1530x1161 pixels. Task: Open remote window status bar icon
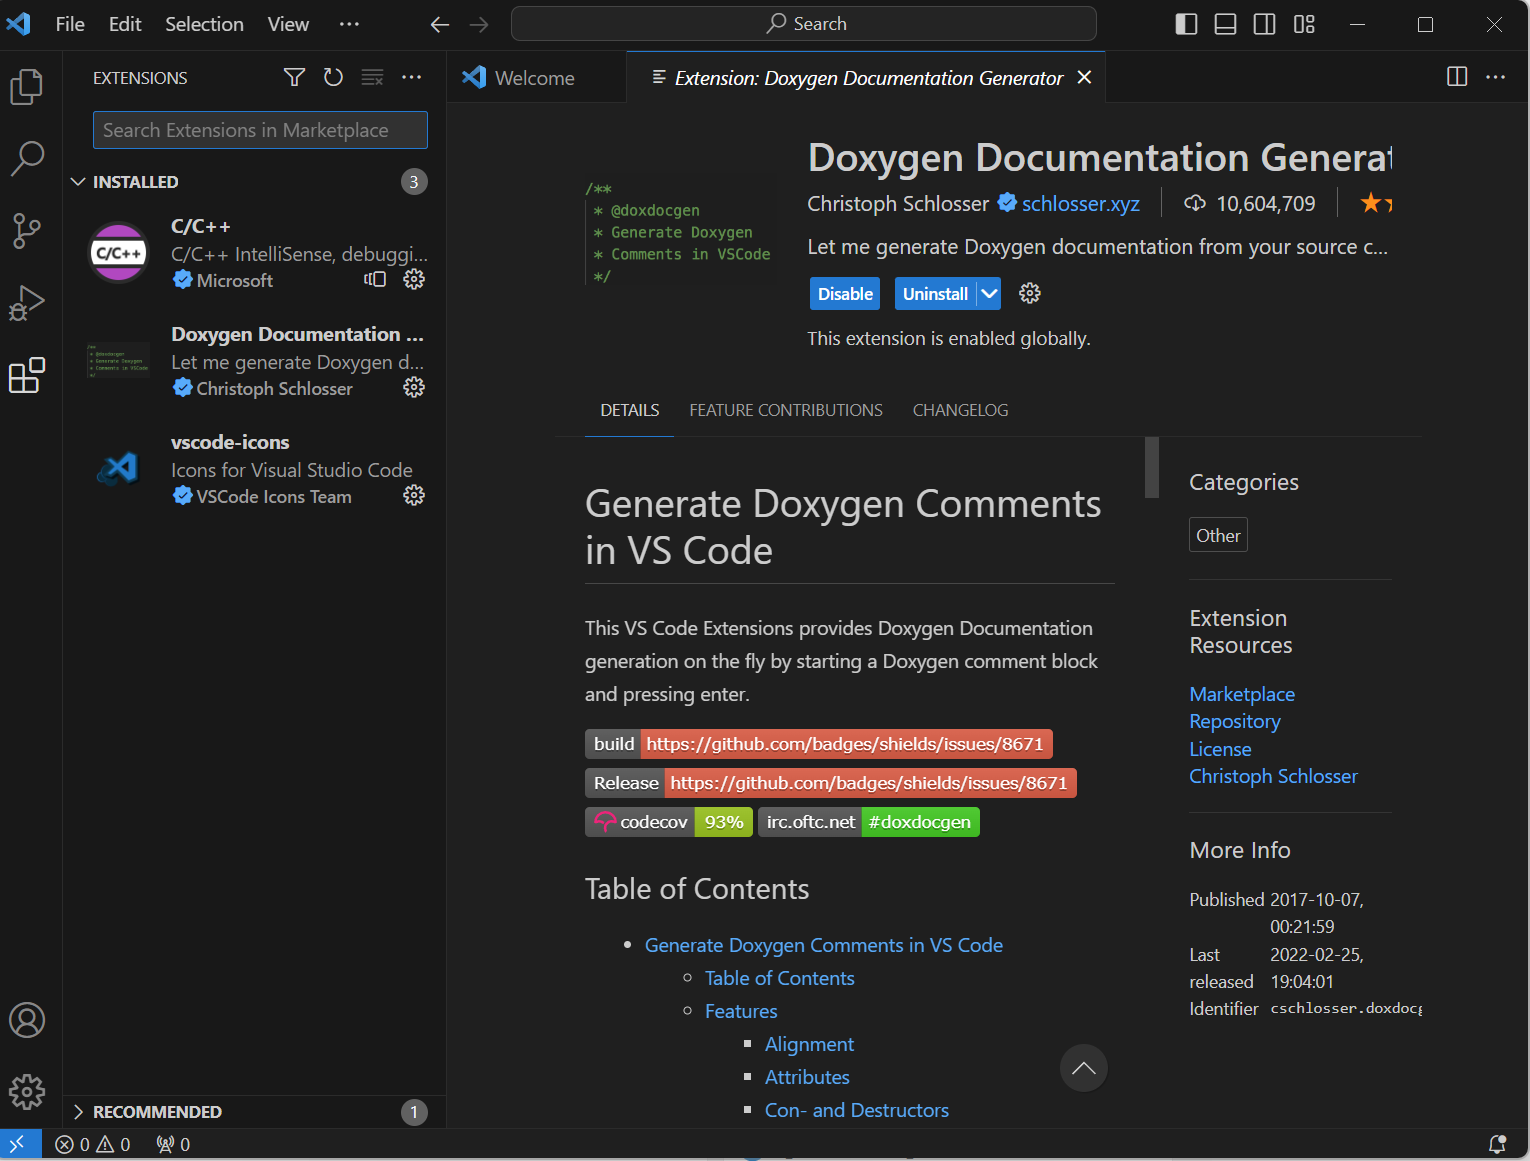pos(19,1144)
